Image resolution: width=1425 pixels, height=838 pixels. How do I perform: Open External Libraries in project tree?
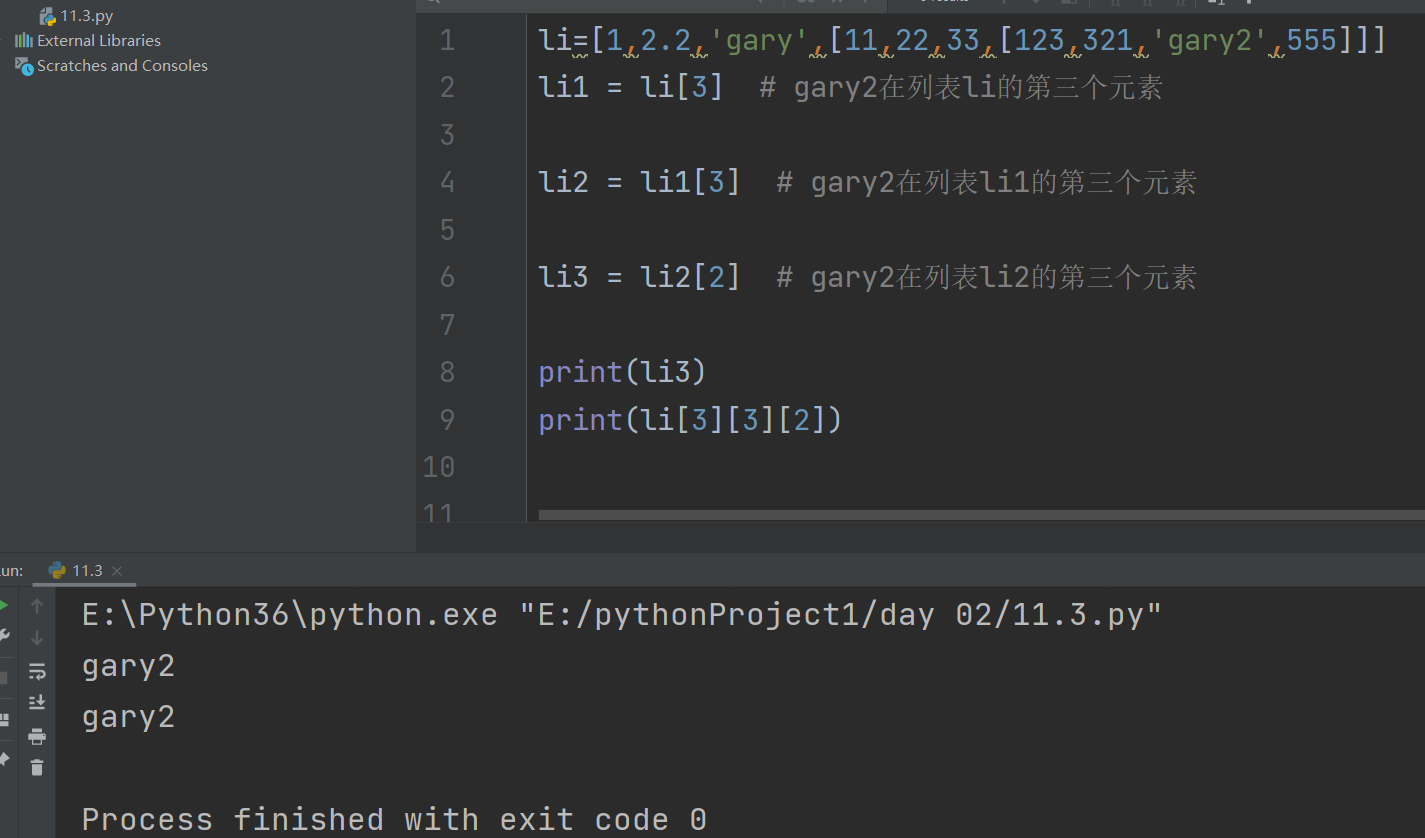(98, 41)
